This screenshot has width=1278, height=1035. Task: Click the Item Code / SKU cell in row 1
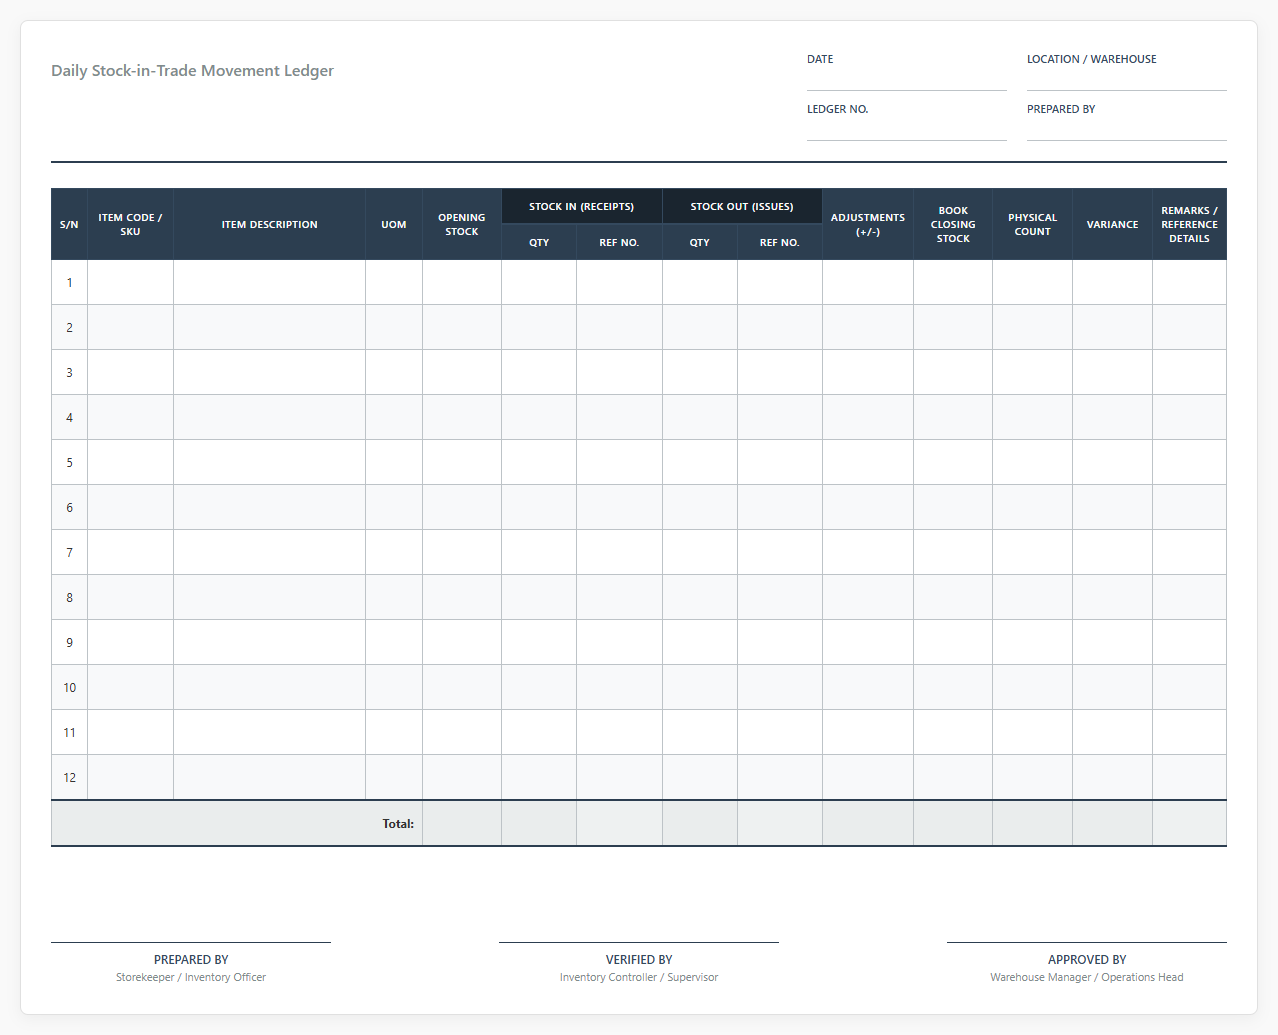(131, 282)
